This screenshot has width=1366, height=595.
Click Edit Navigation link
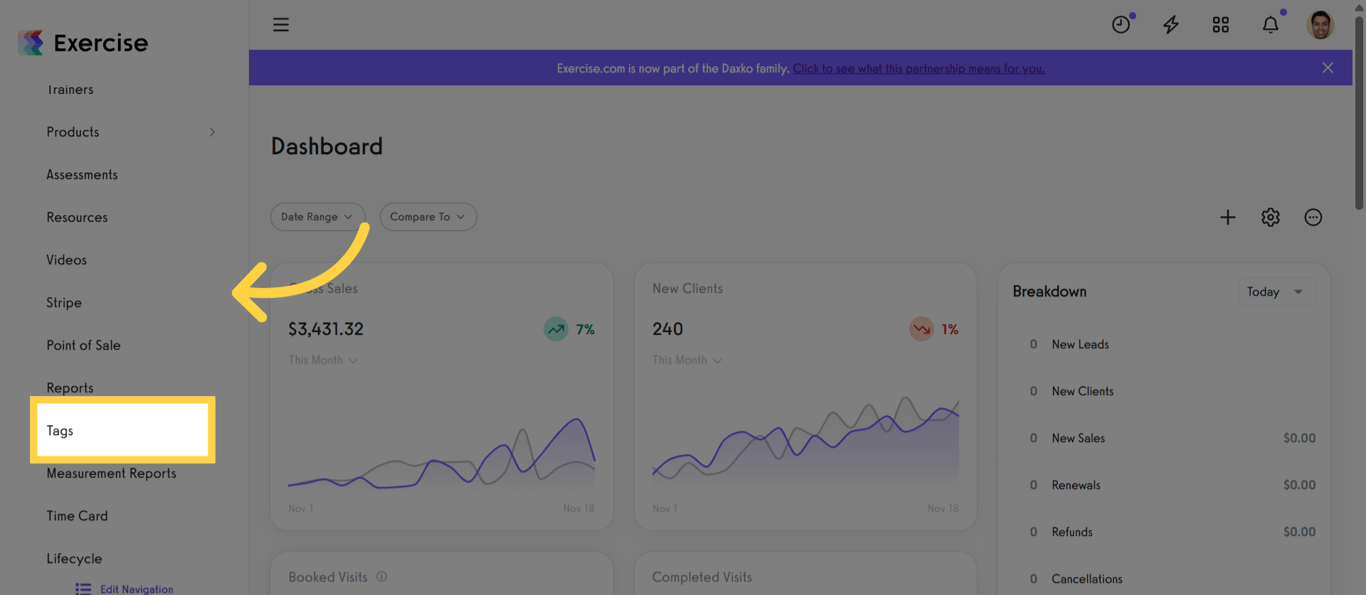(125, 589)
